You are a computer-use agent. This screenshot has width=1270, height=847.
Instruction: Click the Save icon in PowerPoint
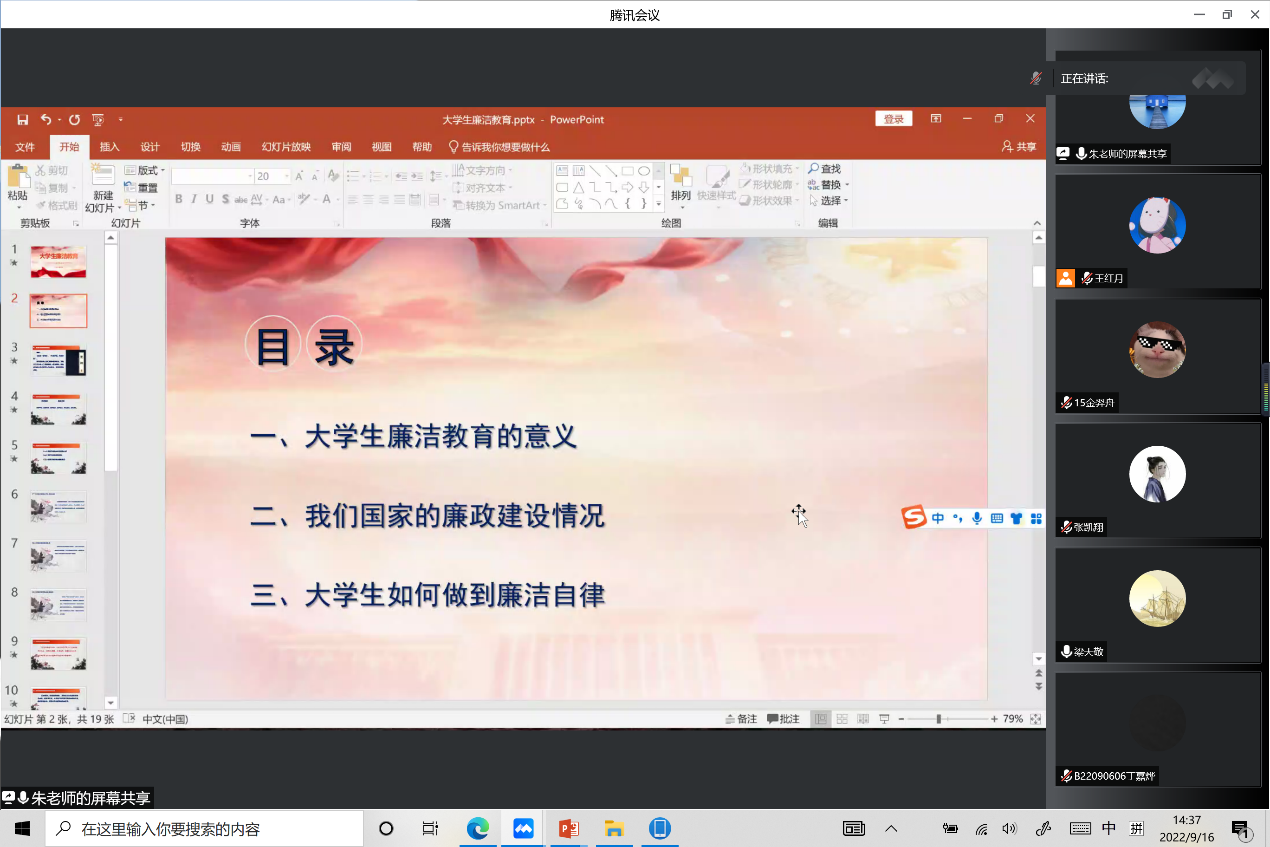tap(23, 120)
